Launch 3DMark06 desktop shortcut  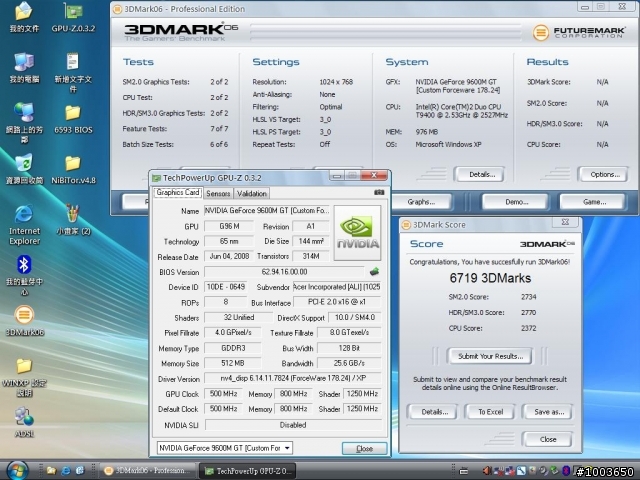(x=24, y=321)
